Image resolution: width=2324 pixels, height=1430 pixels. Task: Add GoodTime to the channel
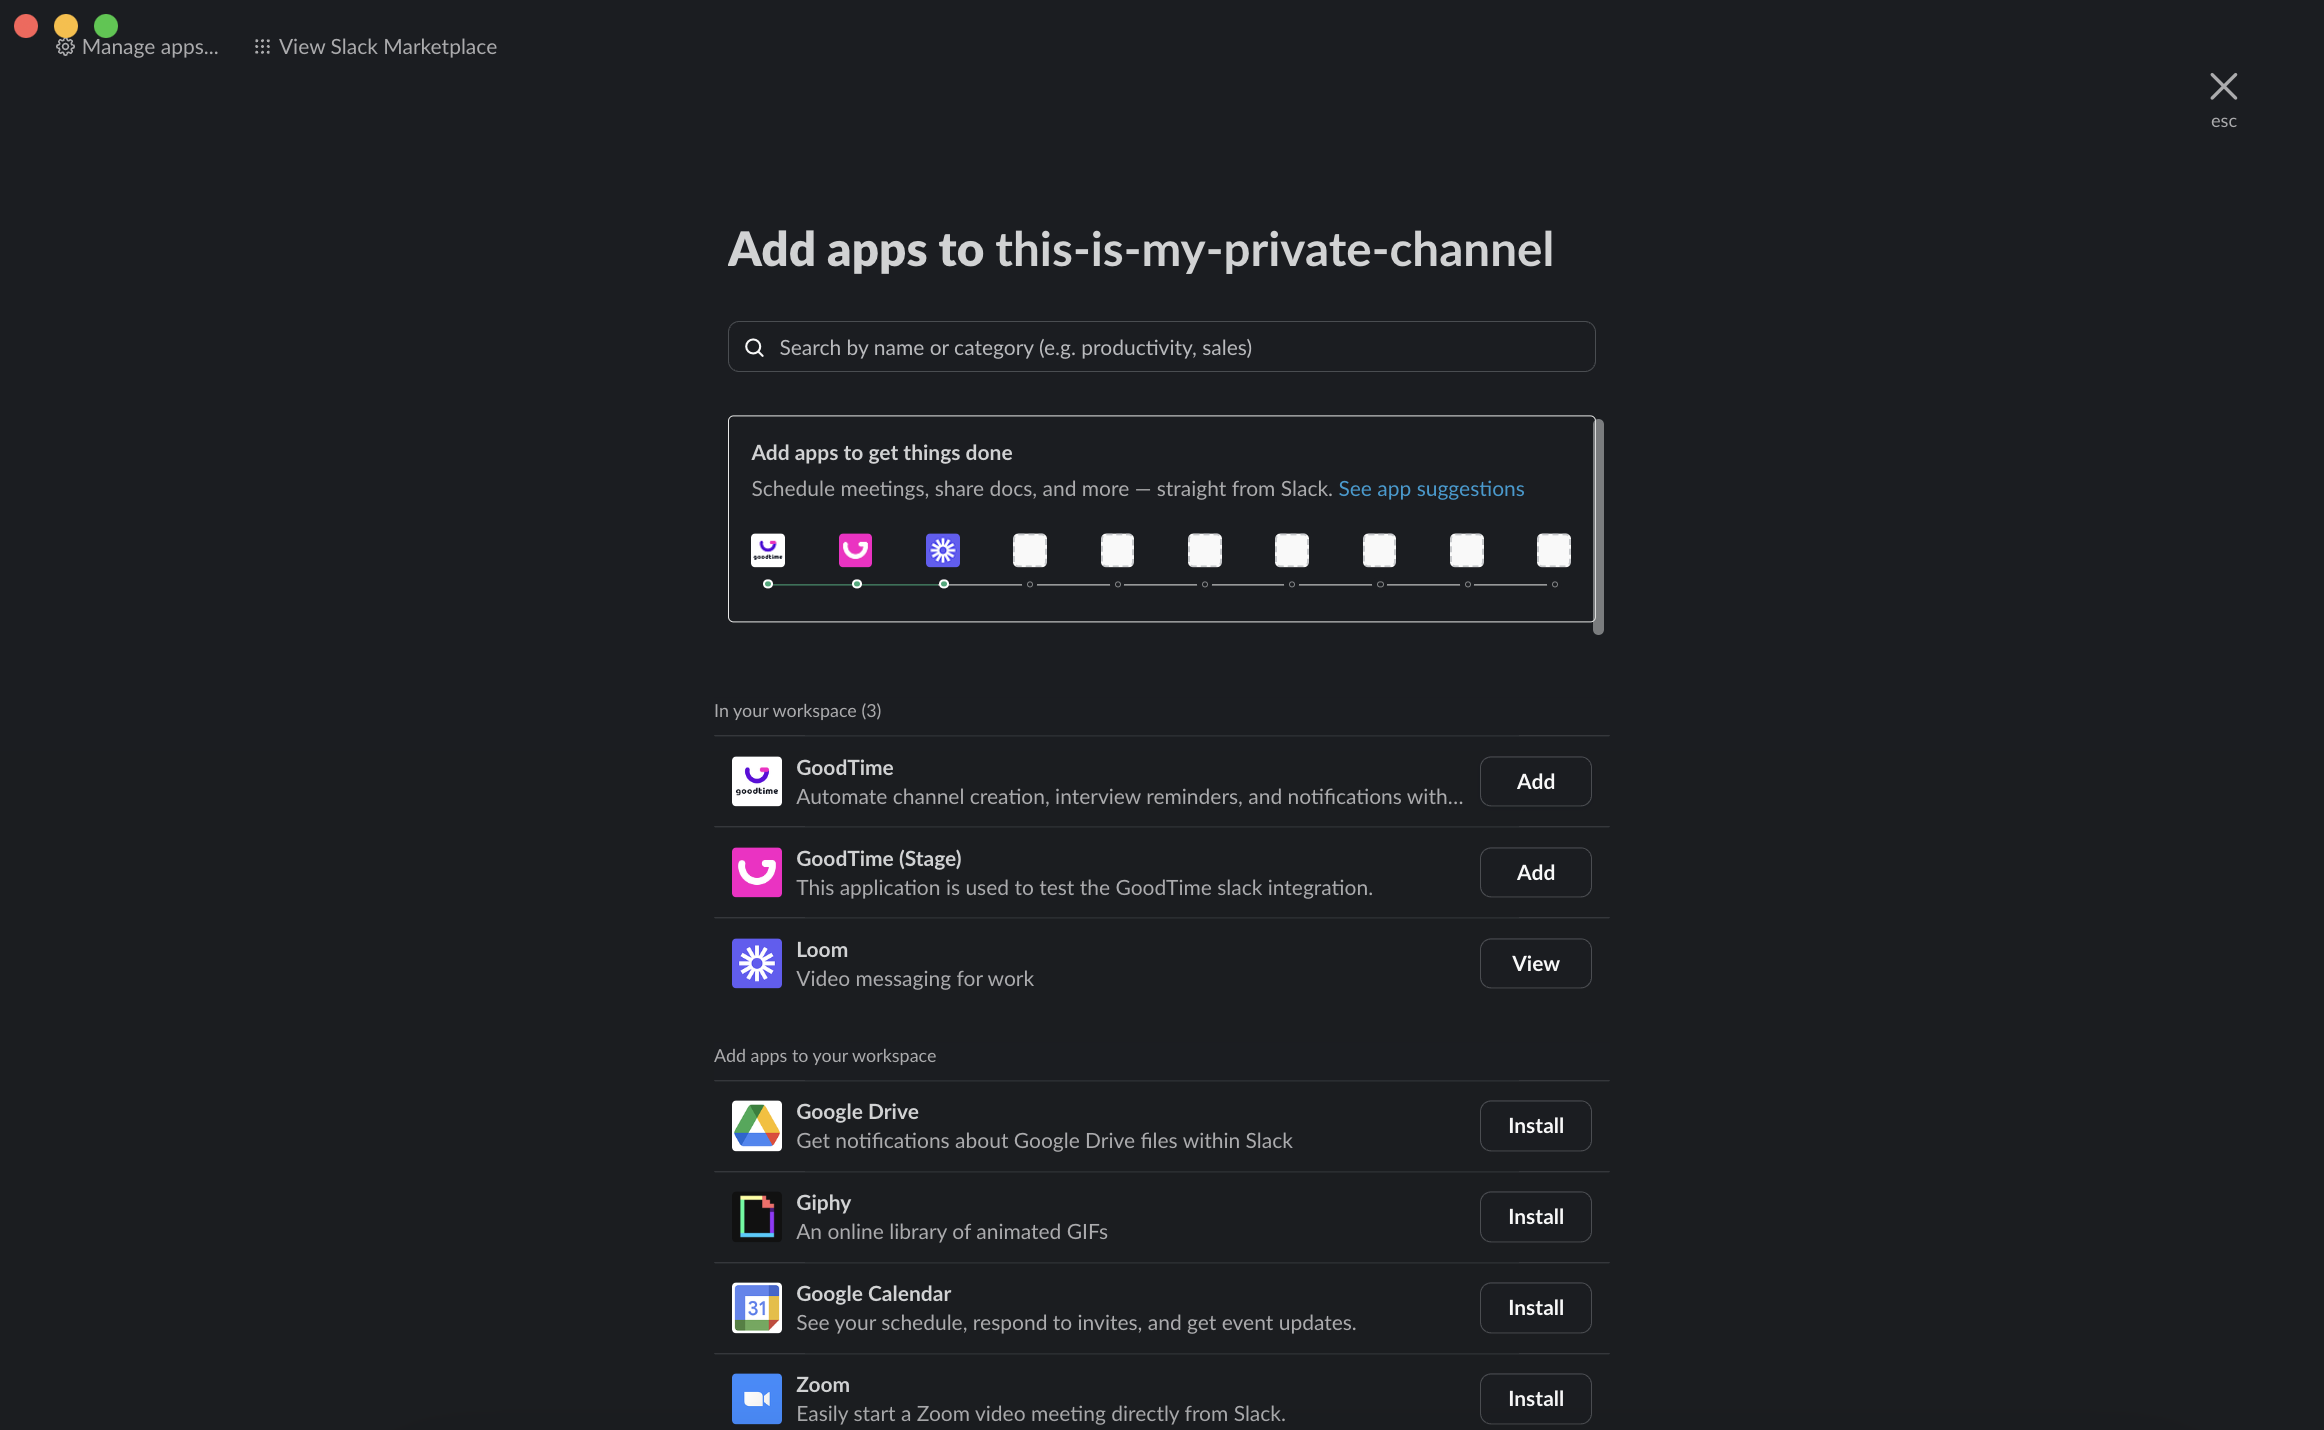pyautogui.click(x=1534, y=781)
